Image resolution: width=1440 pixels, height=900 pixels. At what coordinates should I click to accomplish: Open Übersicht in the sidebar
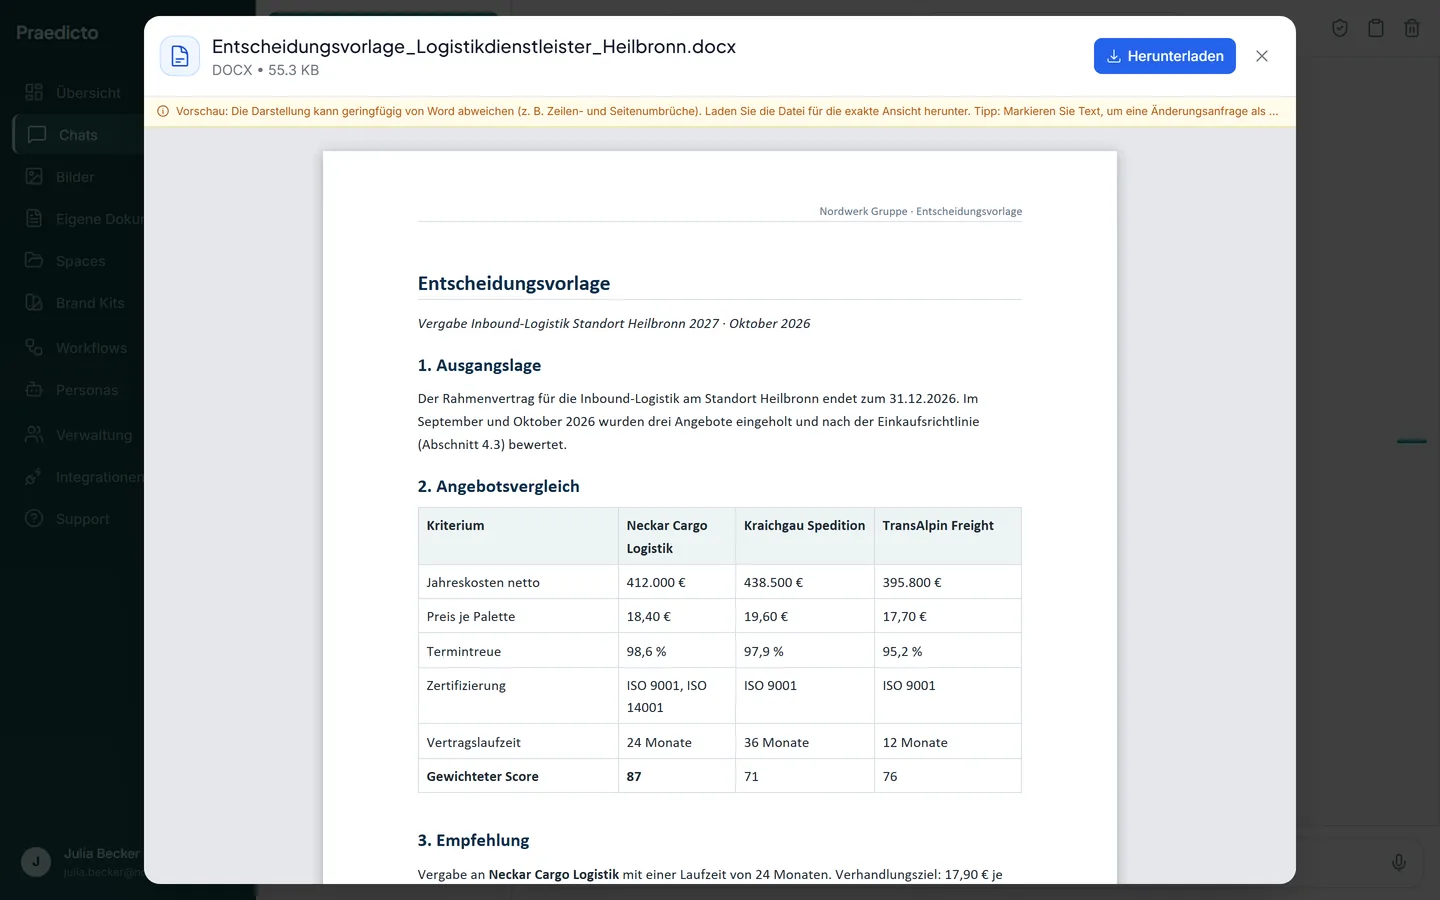click(x=75, y=93)
